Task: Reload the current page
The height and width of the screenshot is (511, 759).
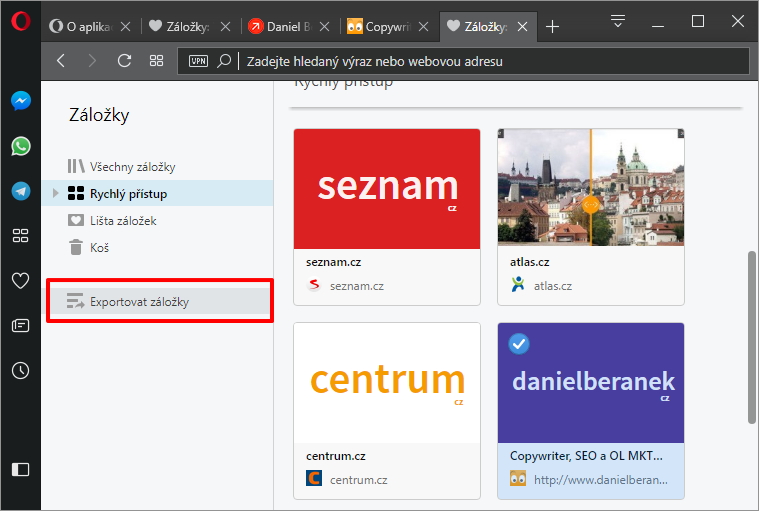Action: tap(124, 61)
